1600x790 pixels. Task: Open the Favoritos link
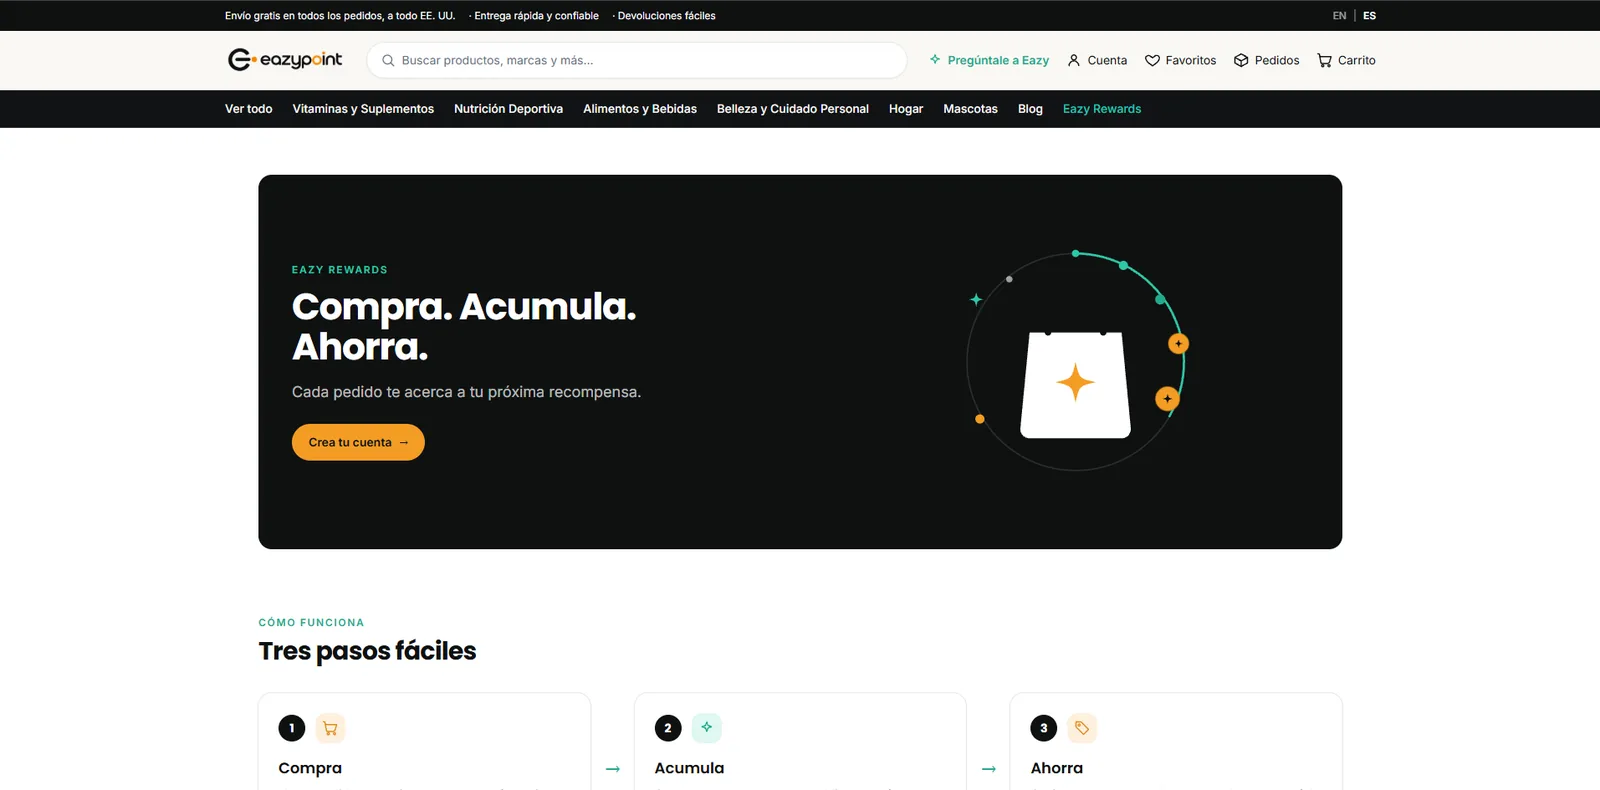(x=1181, y=60)
